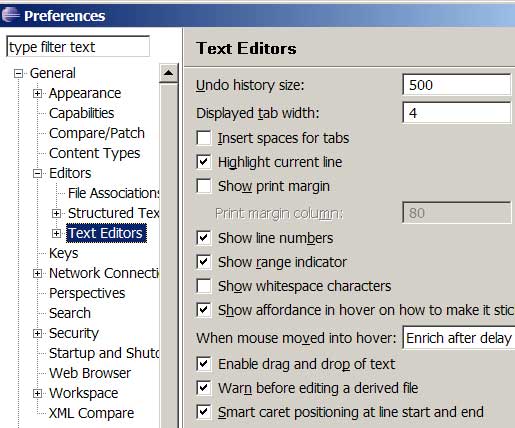Viewport: 515px width, 428px height.
Task: Expand the Appearance node
Action: 37,93
